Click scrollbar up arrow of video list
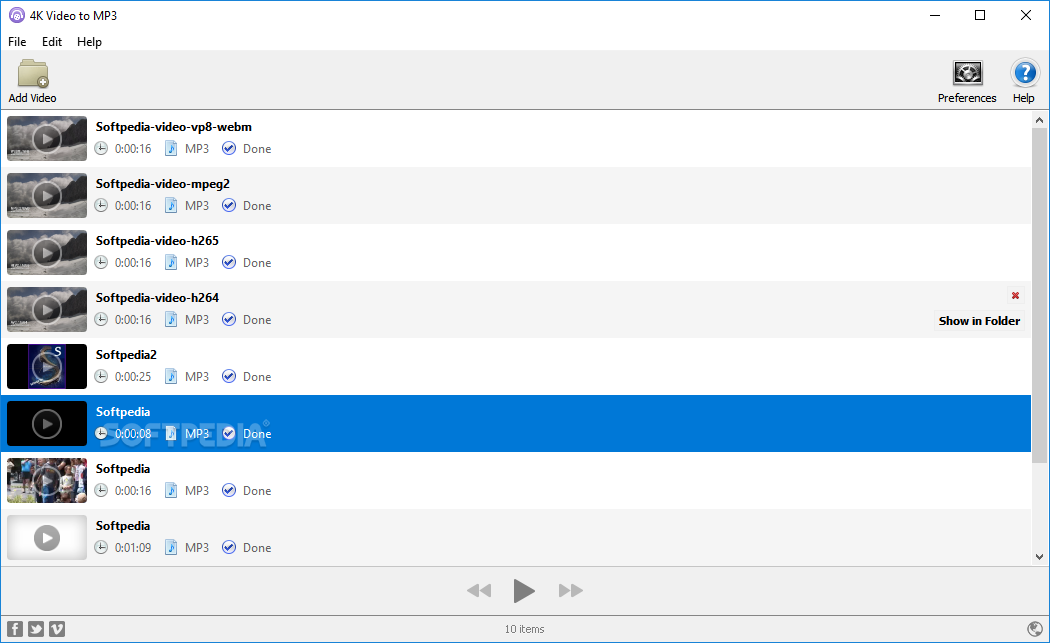 (1039, 121)
